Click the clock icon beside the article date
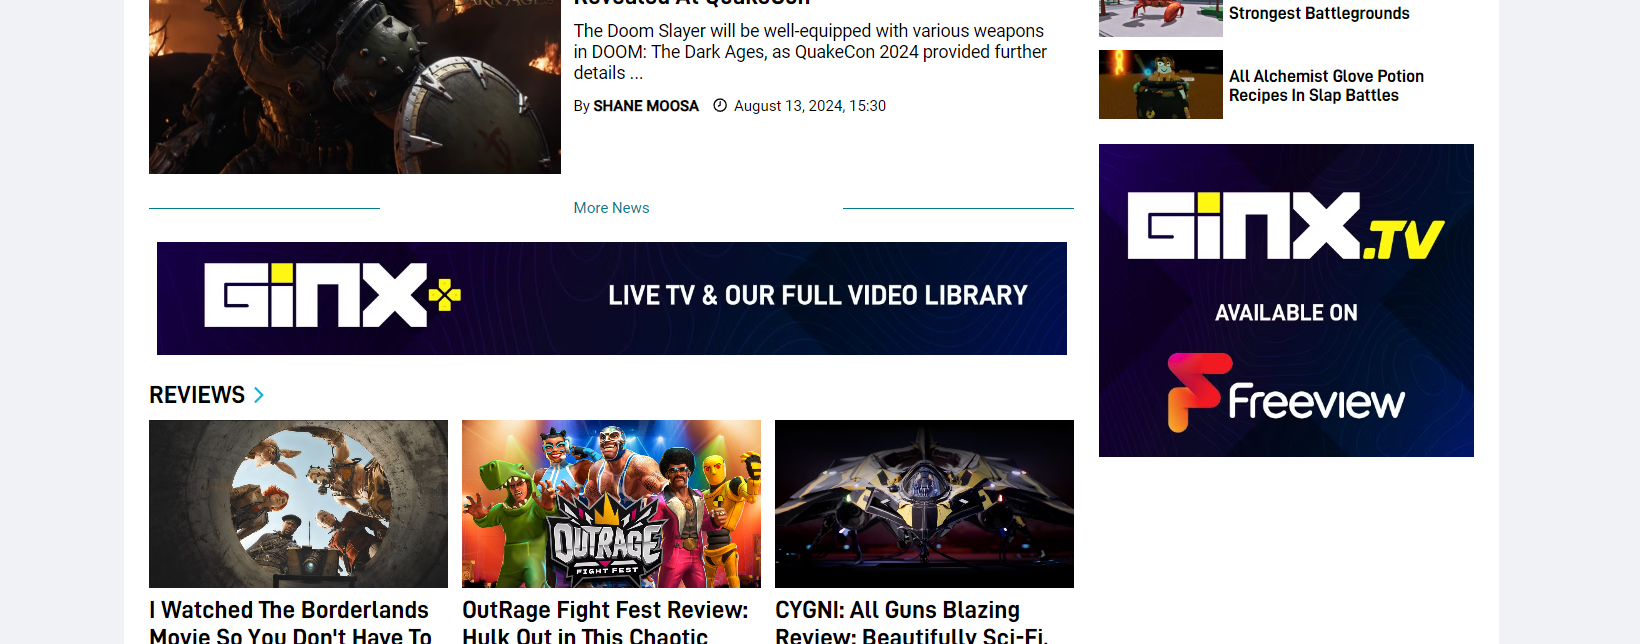This screenshot has height=644, width=1640. click(x=720, y=106)
